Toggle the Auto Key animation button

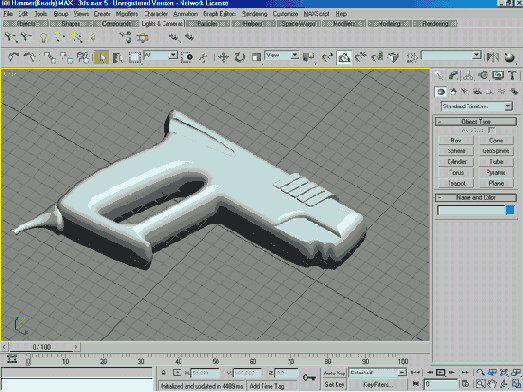coord(334,373)
